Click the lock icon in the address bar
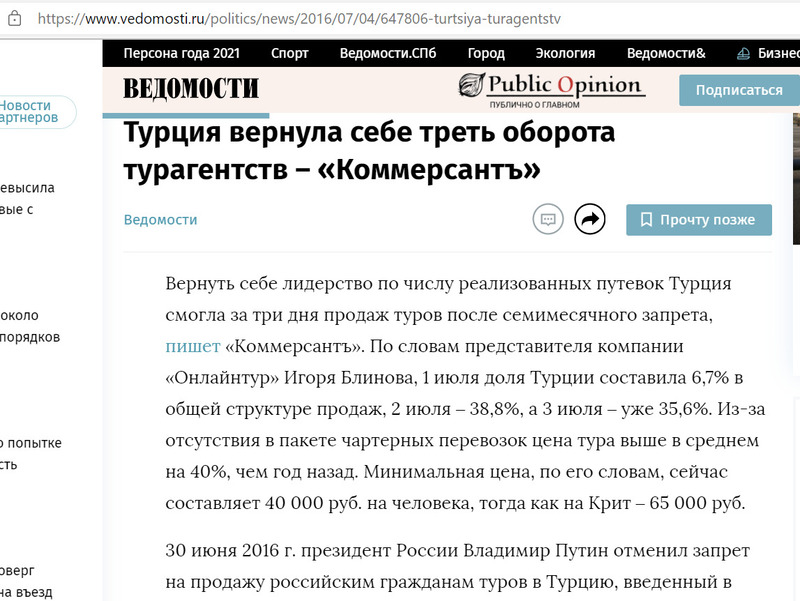 pos(14,18)
